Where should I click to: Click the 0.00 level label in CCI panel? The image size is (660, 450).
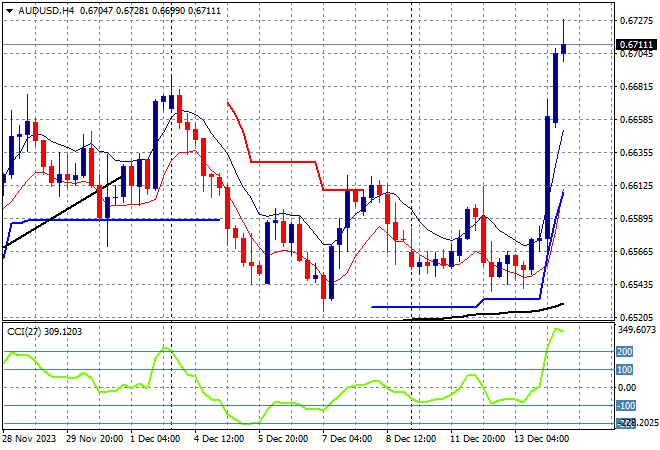627,388
